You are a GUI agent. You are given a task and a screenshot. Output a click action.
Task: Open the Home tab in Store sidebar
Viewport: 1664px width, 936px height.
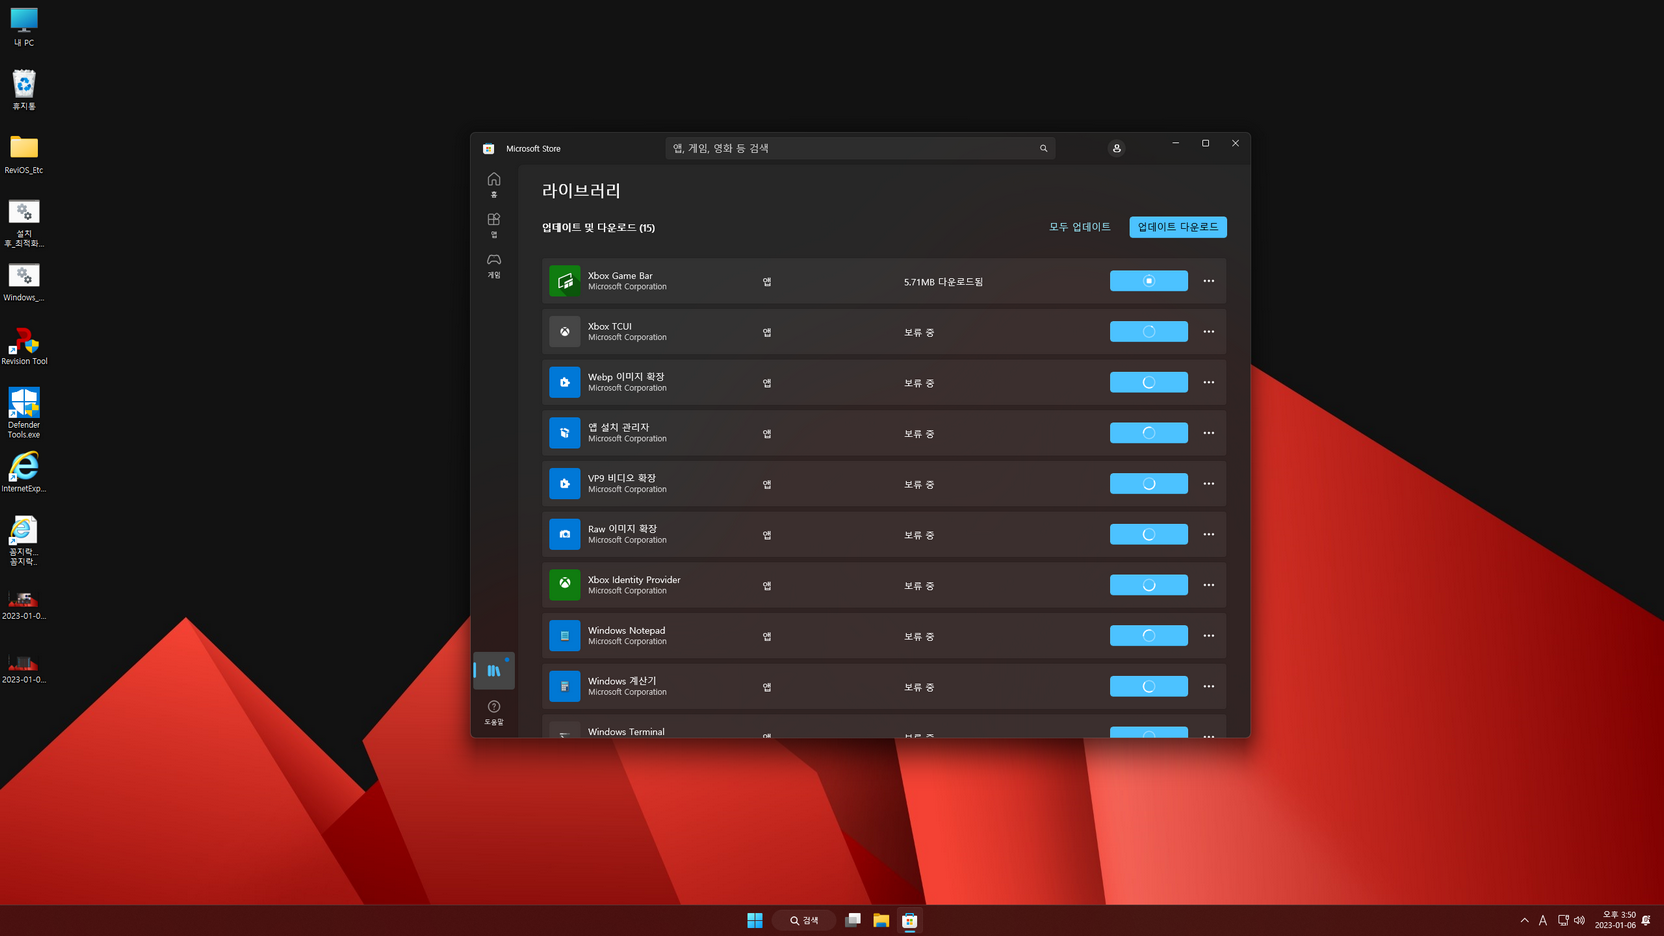(x=494, y=185)
